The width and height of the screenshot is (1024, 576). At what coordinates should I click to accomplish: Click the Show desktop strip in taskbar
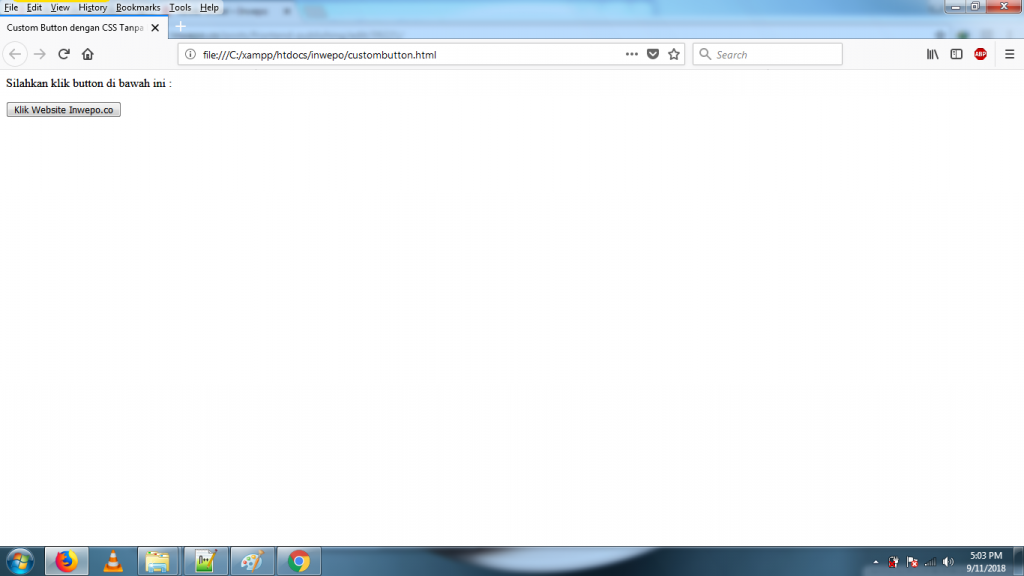point(1018,562)
